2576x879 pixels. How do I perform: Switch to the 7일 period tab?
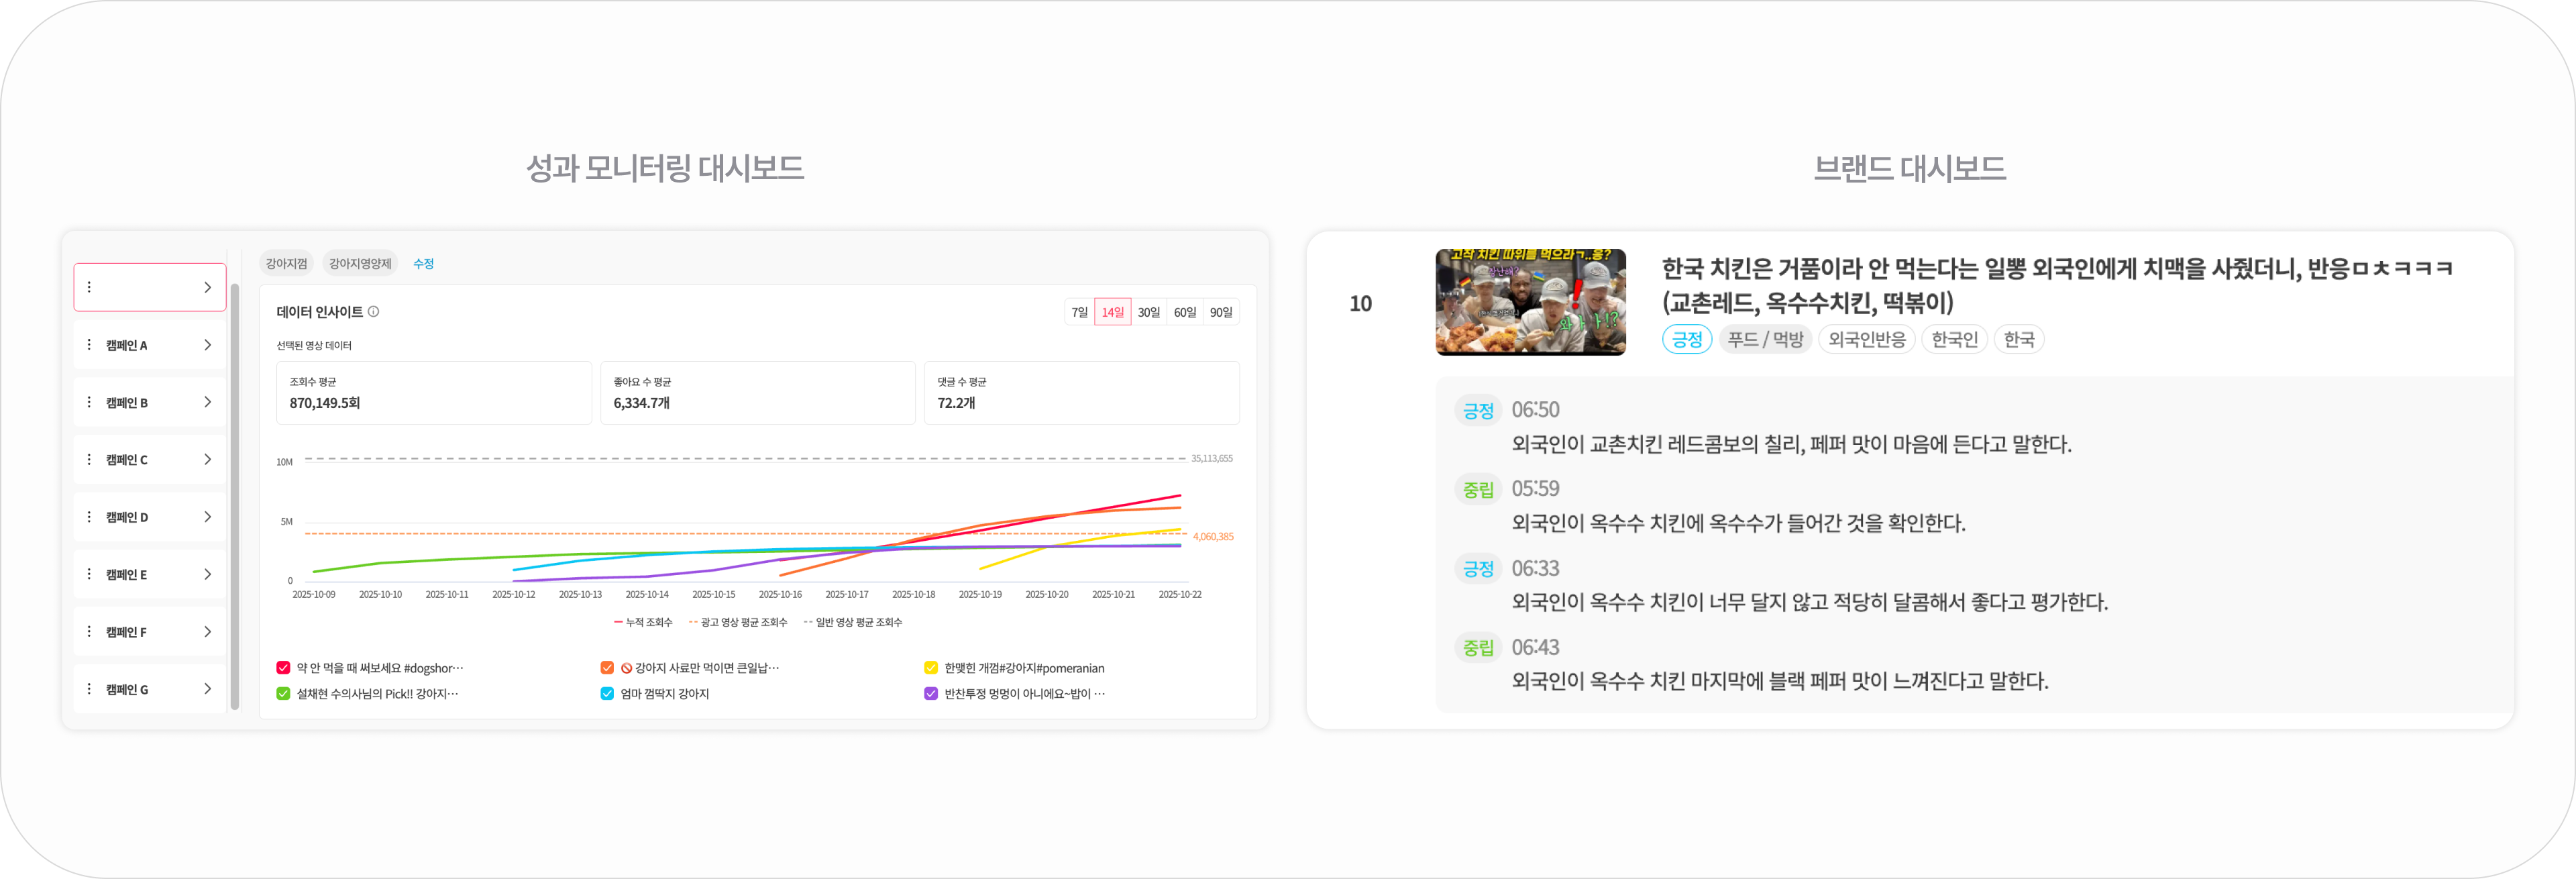pyautogui.click(x=1079, y=312)
